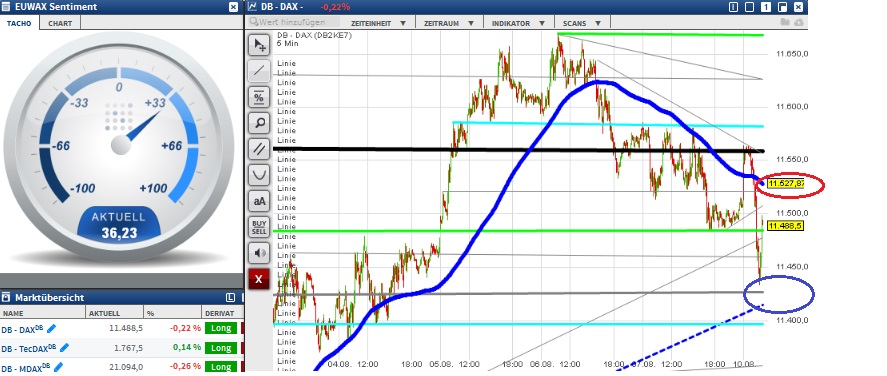Click the Long button for DB - DAX

click(221, 328)
